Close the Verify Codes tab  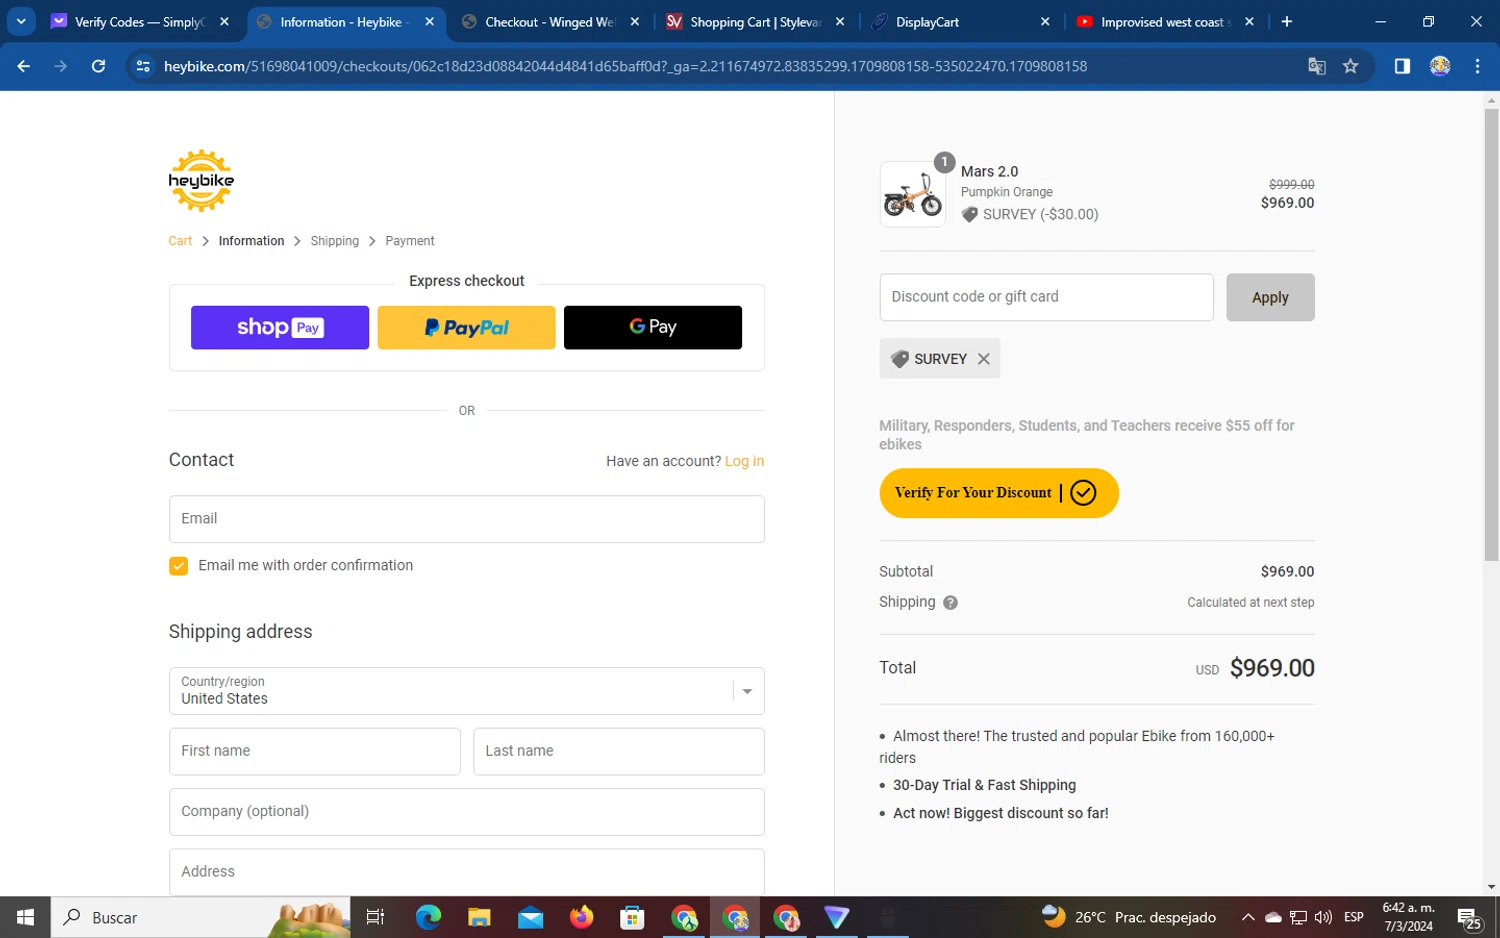[224, 21]
